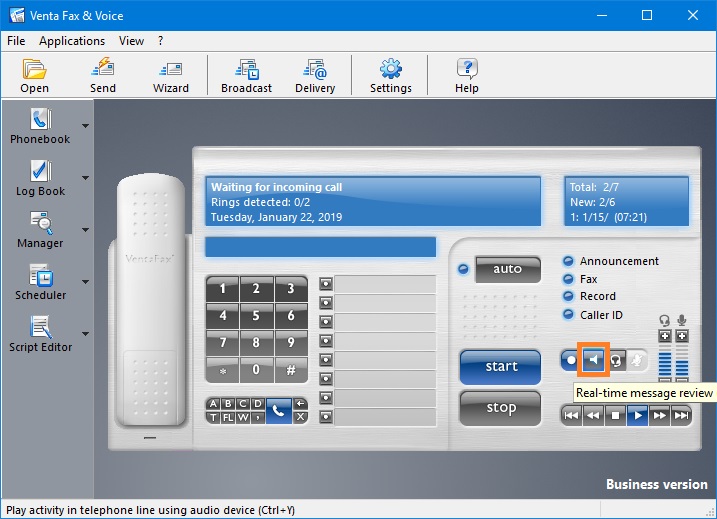The width and height of the screenshot is (717, 519).
Task: Click the FL flash key
Action: (x=228, y=417)
